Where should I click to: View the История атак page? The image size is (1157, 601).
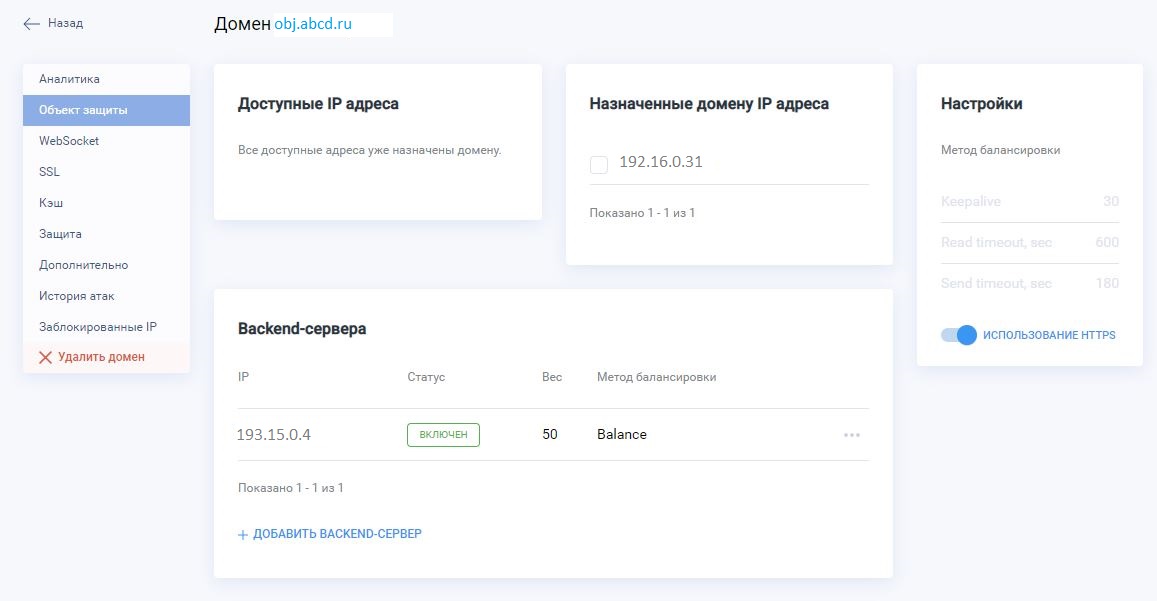(76, 296)
